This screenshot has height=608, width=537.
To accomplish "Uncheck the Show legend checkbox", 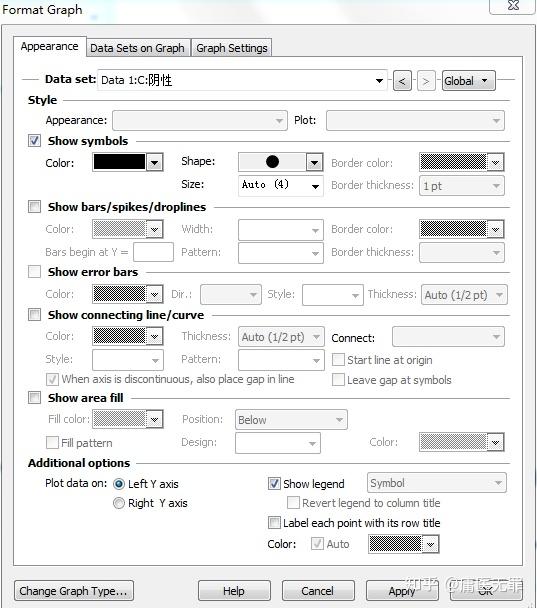I will [x=274, y=483].
